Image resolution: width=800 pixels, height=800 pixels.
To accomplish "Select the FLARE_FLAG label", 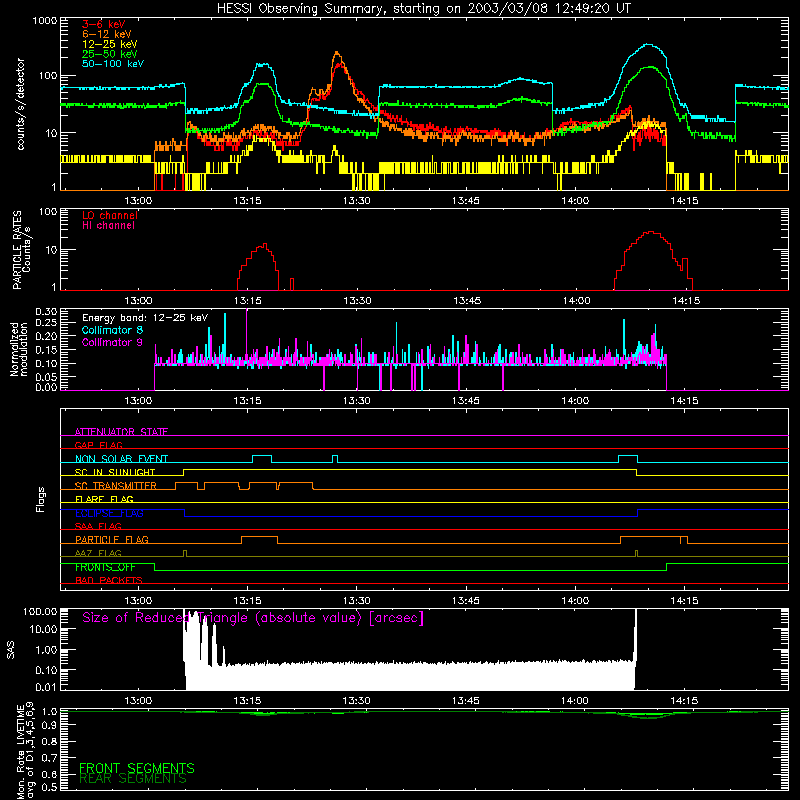I will click(104, 499).
